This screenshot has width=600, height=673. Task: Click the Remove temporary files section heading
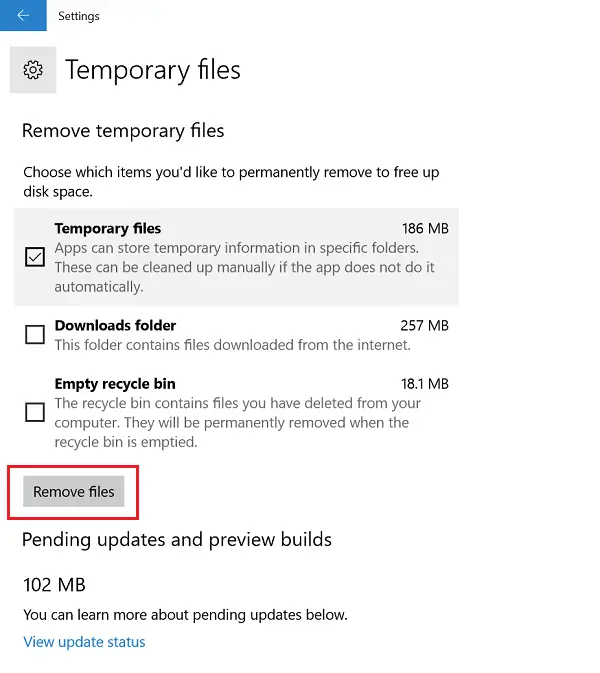(123, 131)
